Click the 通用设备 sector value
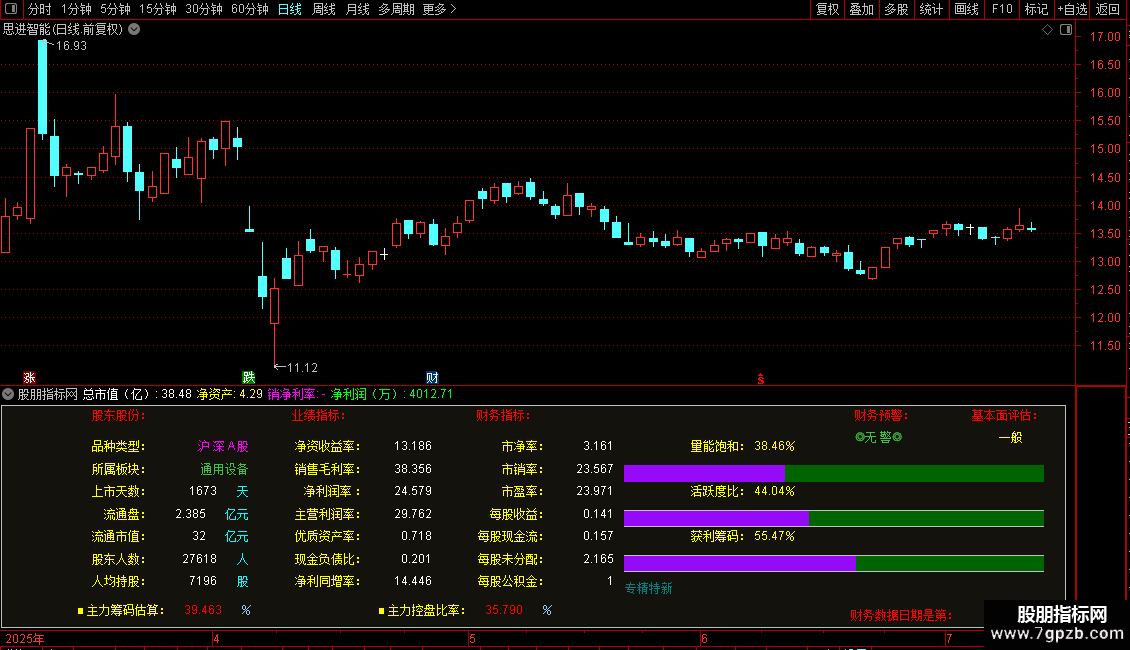This screenshot has width=1130, height=650. pos(224,469)
